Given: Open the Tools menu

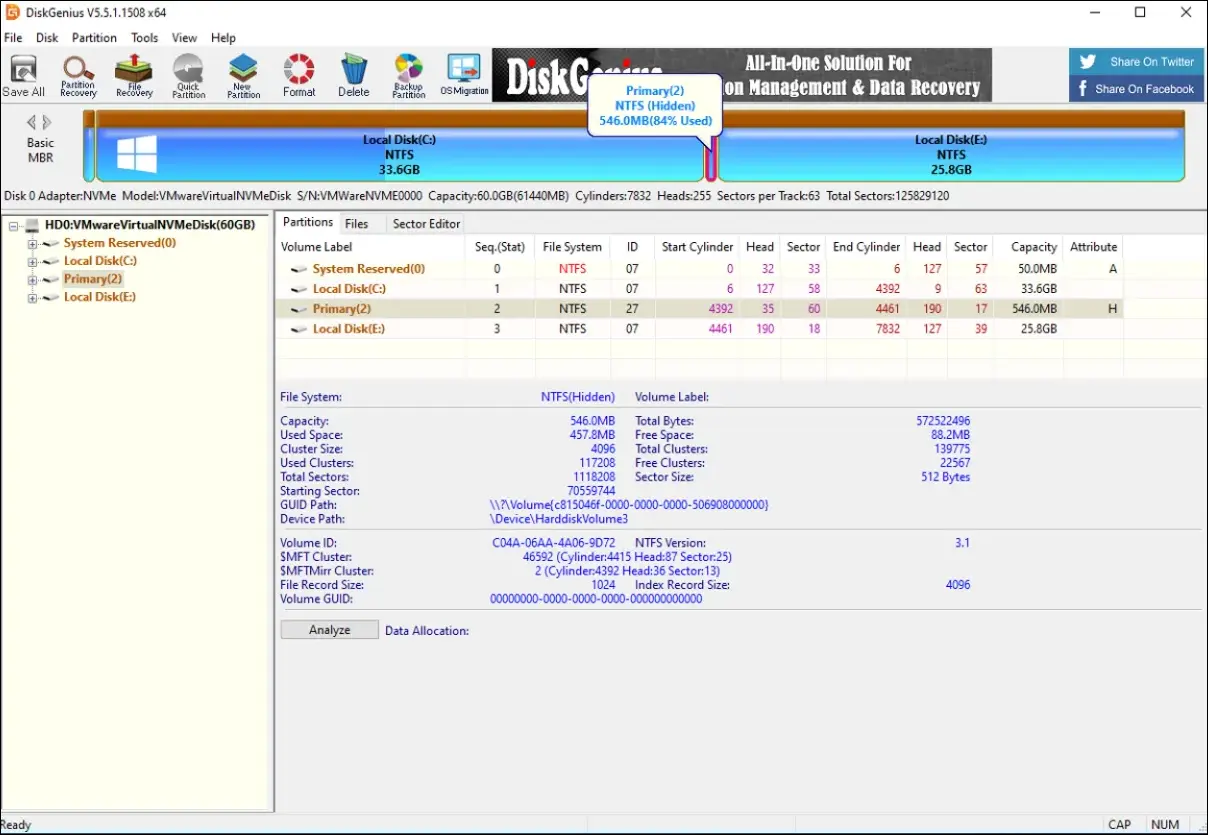Looking at the screenshot, I should coord(144,38).
